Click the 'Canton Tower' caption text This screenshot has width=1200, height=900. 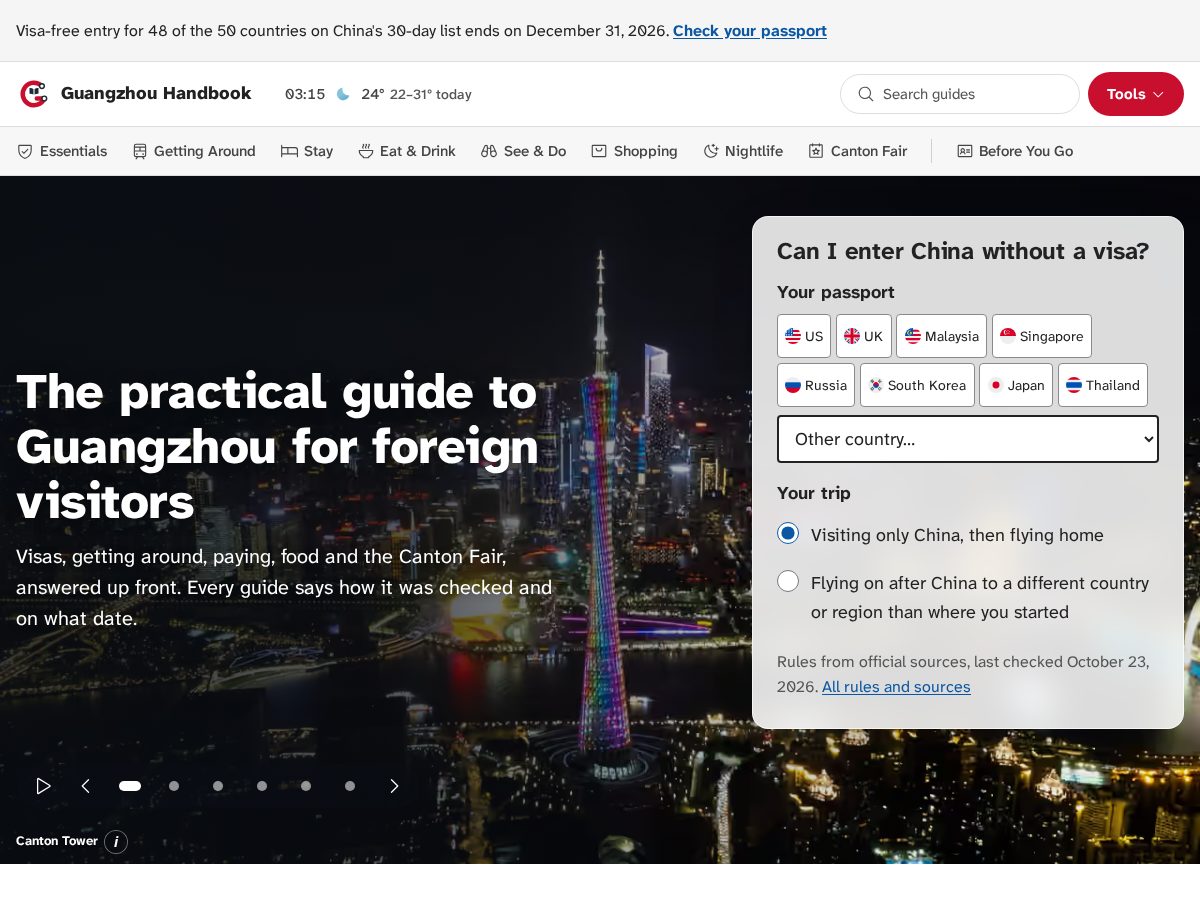57,841
